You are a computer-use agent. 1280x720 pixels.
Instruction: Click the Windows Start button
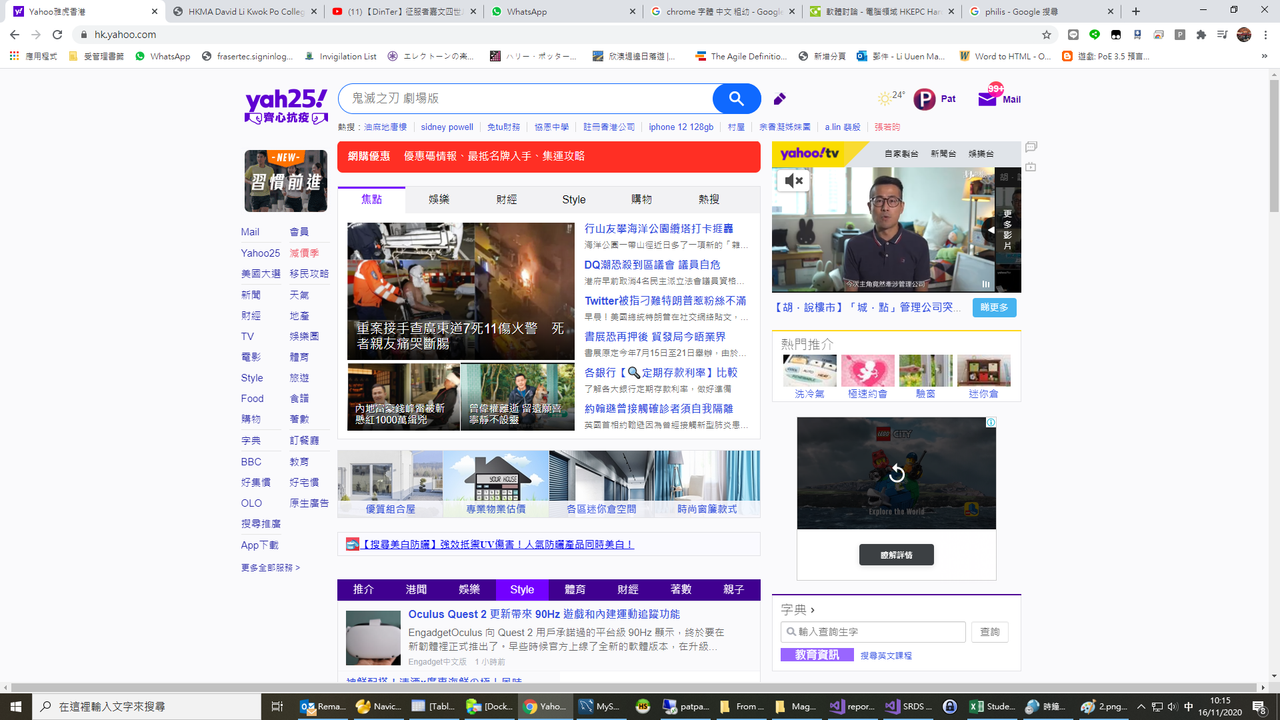click(16, 706)
